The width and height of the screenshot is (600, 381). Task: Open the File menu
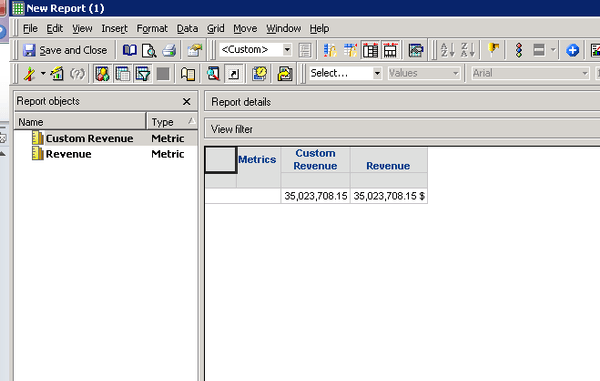[x=30, y=29]
